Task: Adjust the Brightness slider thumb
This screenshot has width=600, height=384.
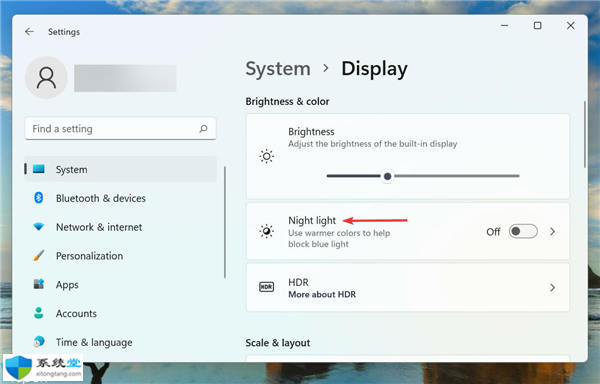Action: 387,176
